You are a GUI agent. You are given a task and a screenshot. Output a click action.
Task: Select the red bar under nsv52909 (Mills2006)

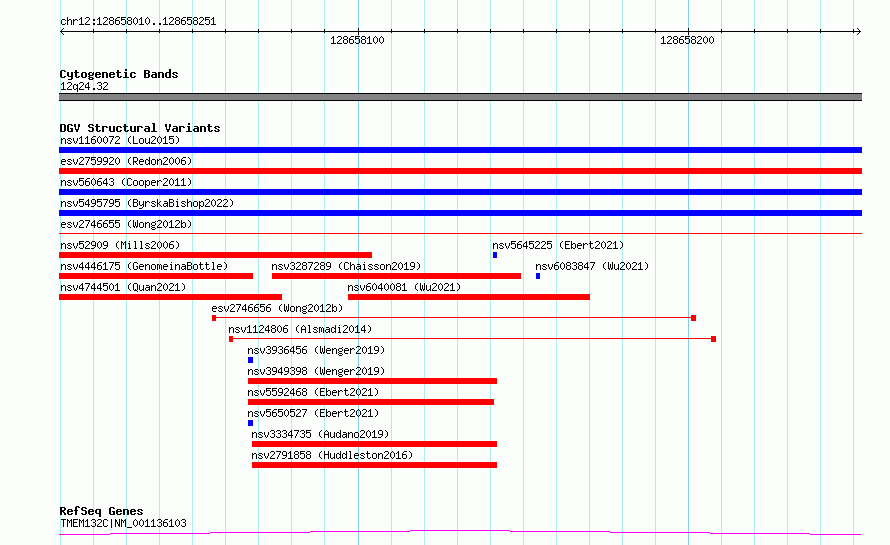[x=216, y=255]
